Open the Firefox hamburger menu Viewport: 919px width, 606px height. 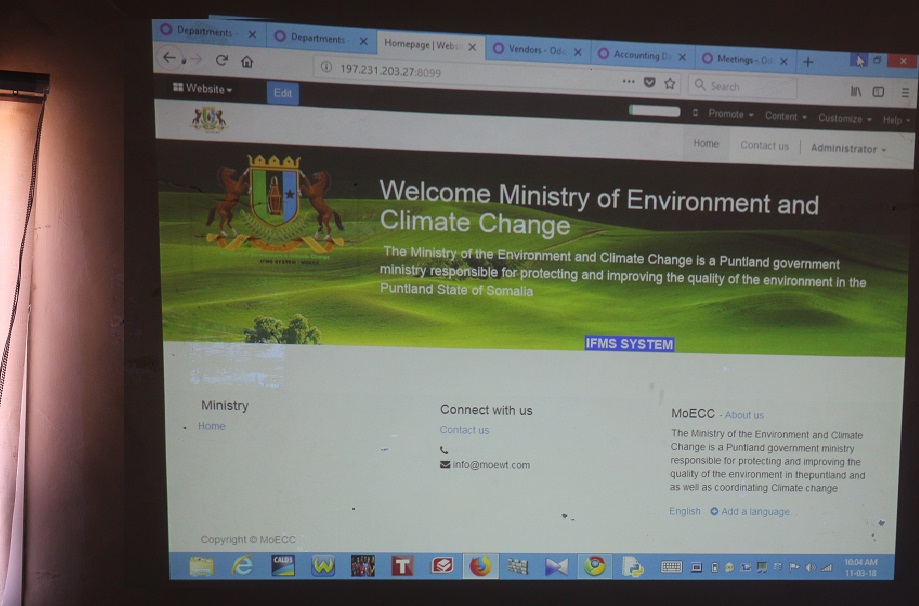(x=906, y=93)
